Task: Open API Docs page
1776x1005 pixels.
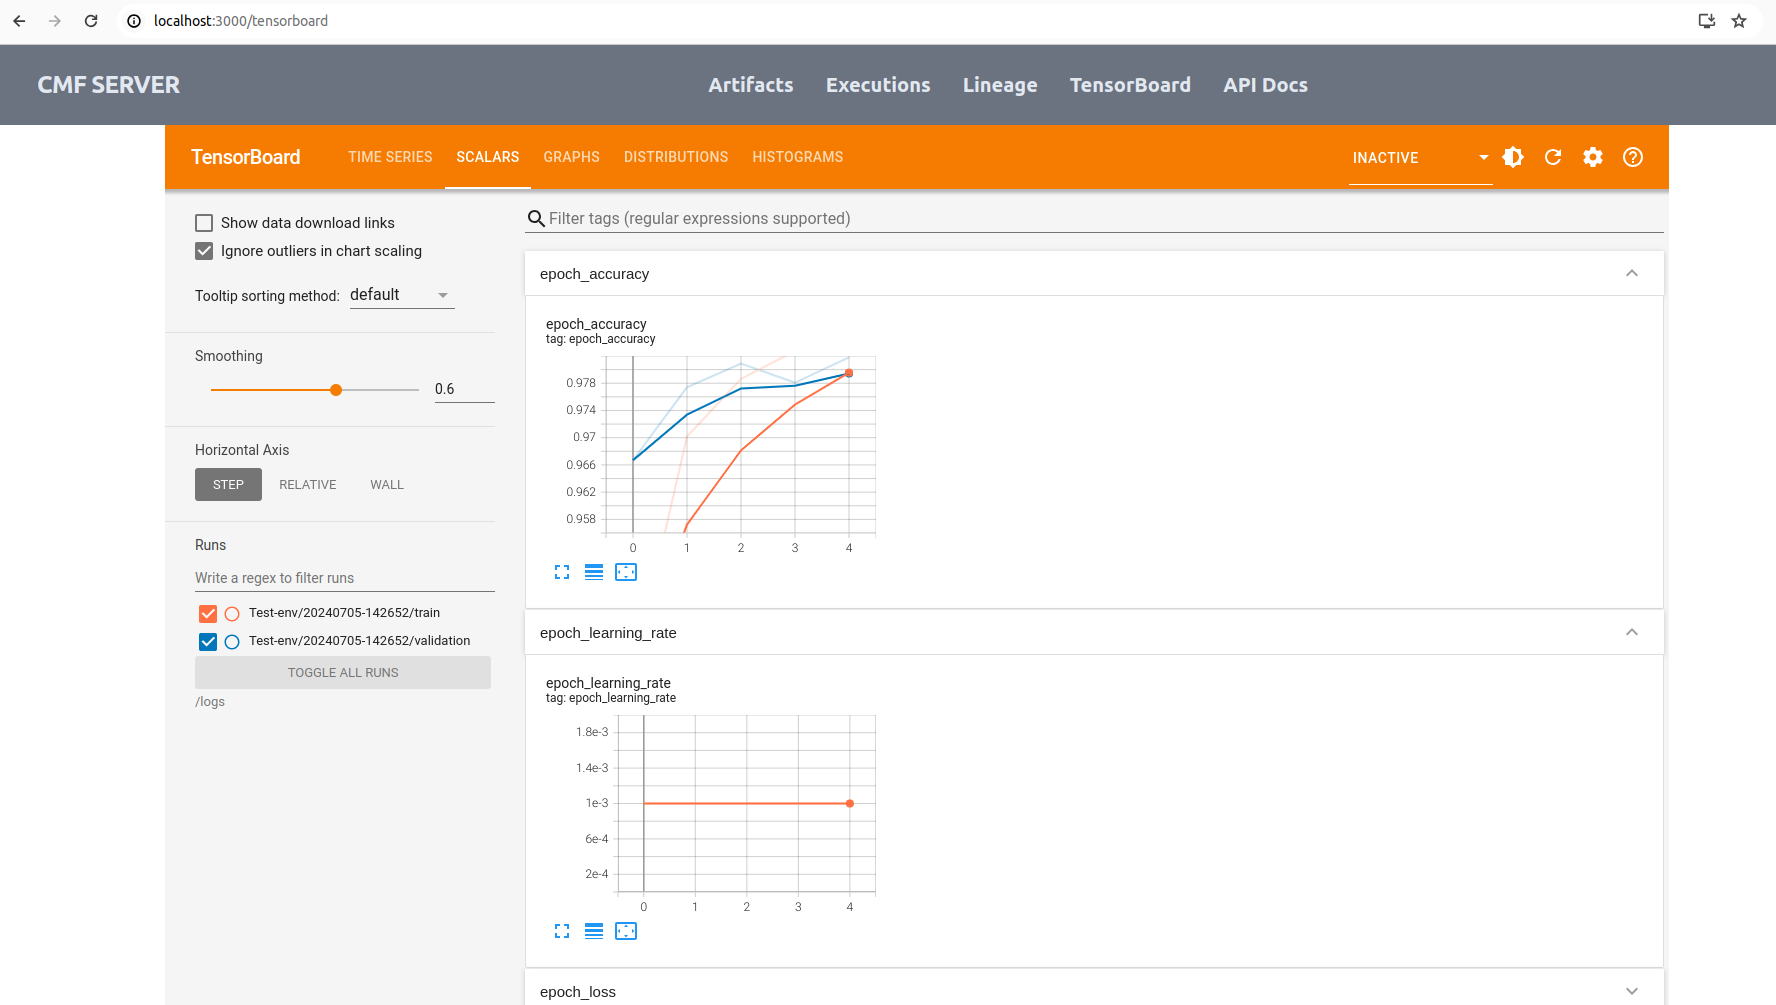Action: (x=1265, y=85)
